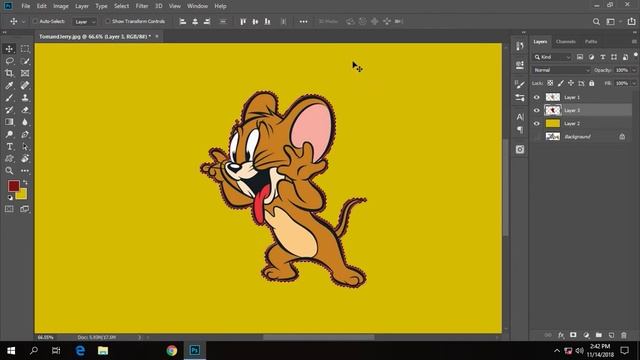Toggle lock position
This screenshot has height=360, width=640.
point(571,83)
